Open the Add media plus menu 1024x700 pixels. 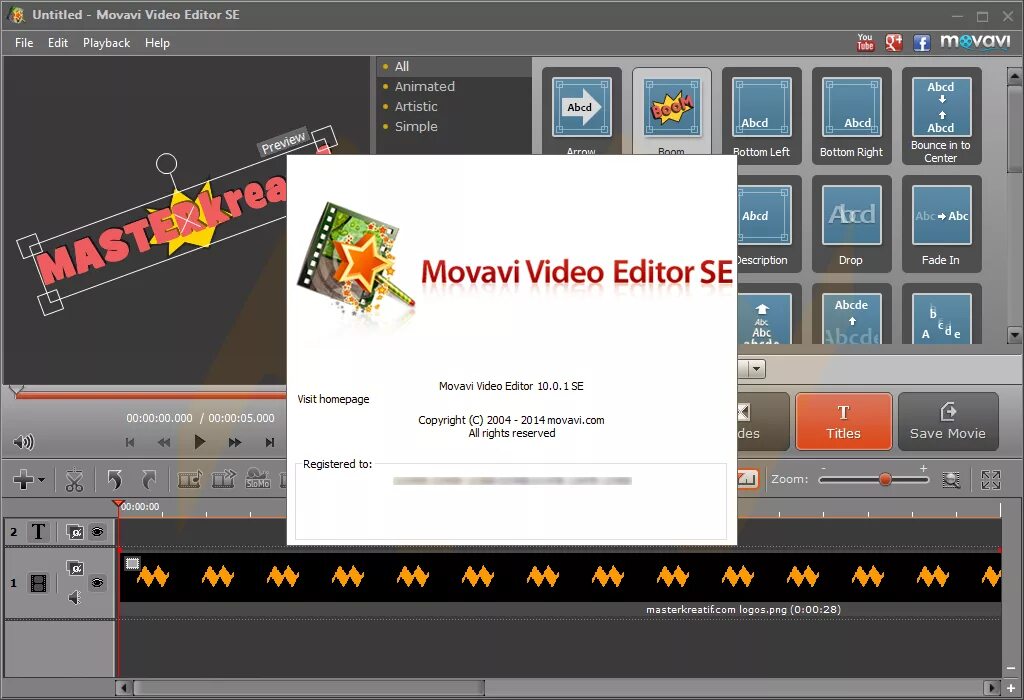28,479
